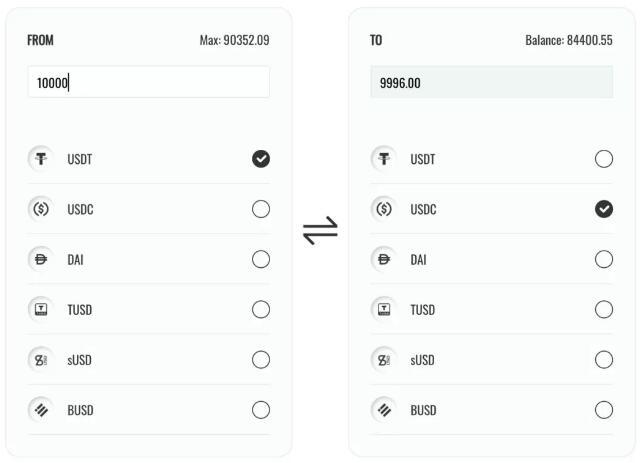Image resolution: width=640 pixels, height=463 pixels.
Task: Click the BUSD label in TO list
Action: pyautogui.click(x=423, y=410)
